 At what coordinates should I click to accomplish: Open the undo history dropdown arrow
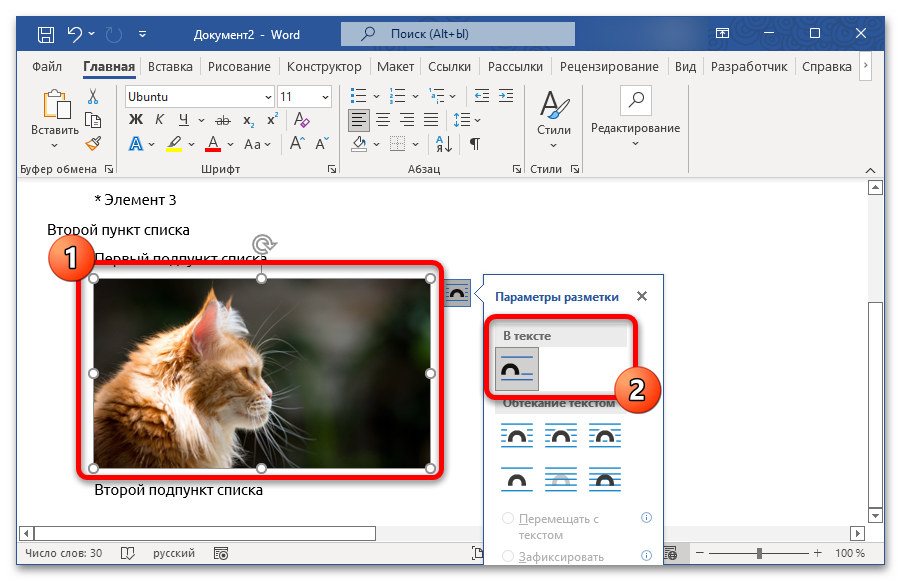(92, 34)
